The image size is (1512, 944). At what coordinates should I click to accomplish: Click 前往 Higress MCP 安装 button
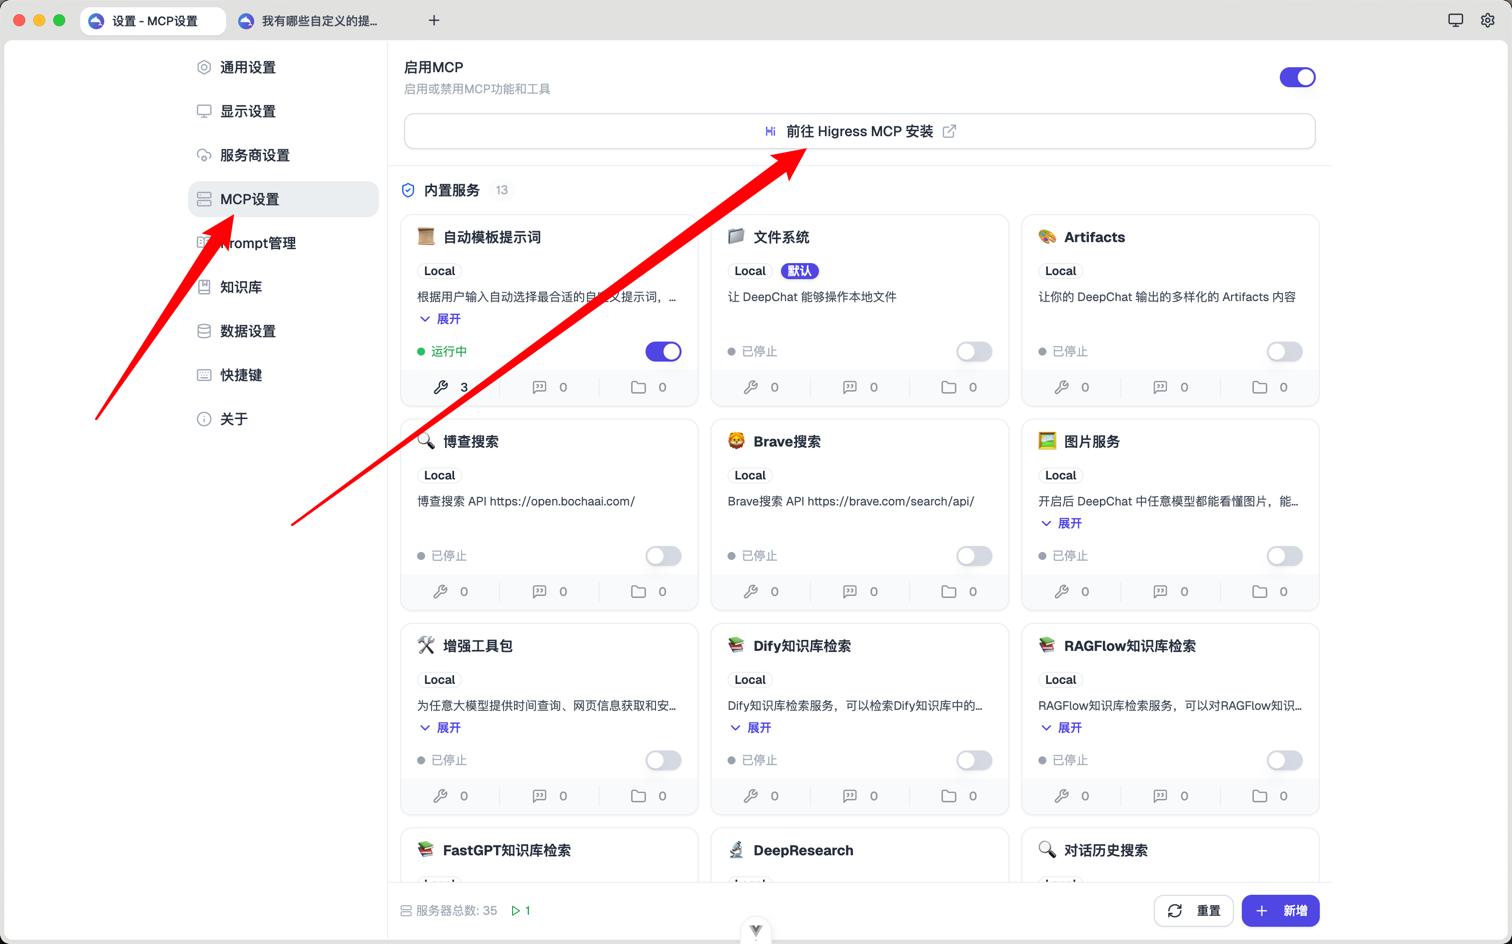(x=860, y=131)
